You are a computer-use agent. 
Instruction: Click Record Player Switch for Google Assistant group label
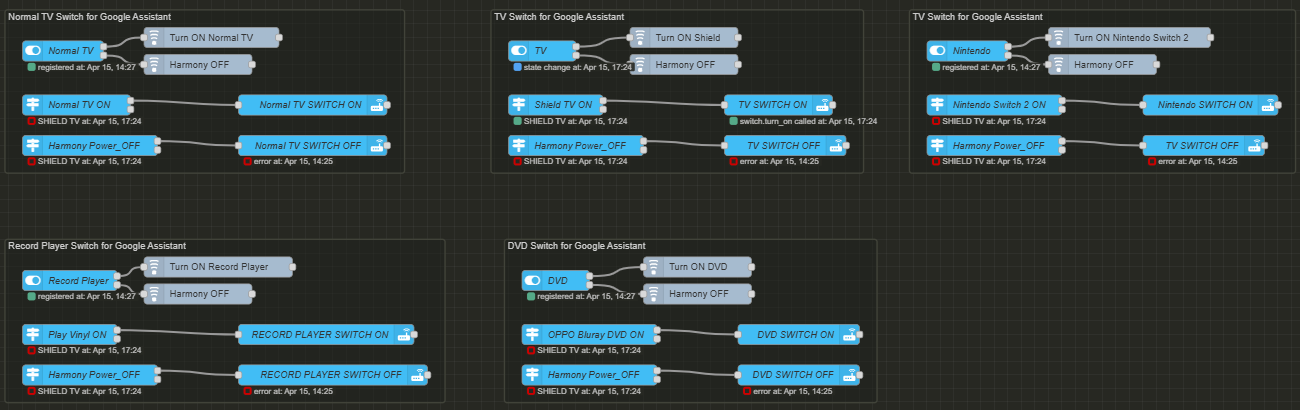tap(97, 246)
